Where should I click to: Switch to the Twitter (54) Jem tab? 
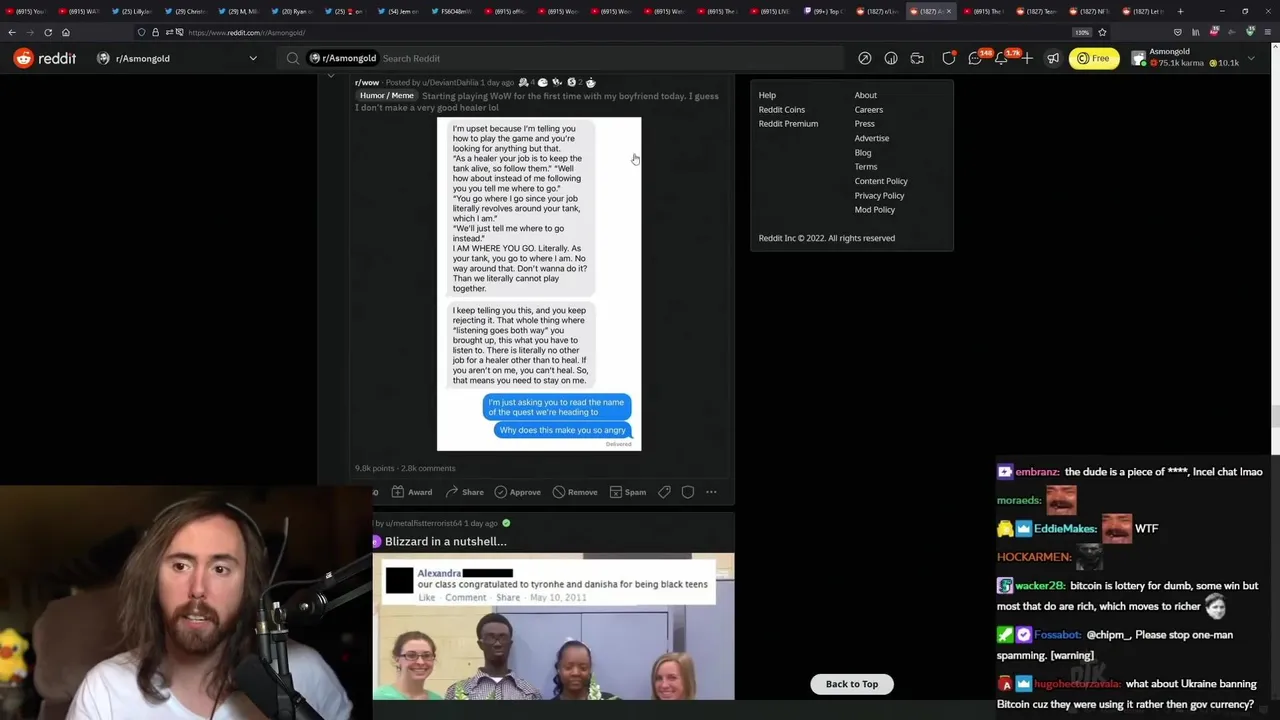coord(401,11)
